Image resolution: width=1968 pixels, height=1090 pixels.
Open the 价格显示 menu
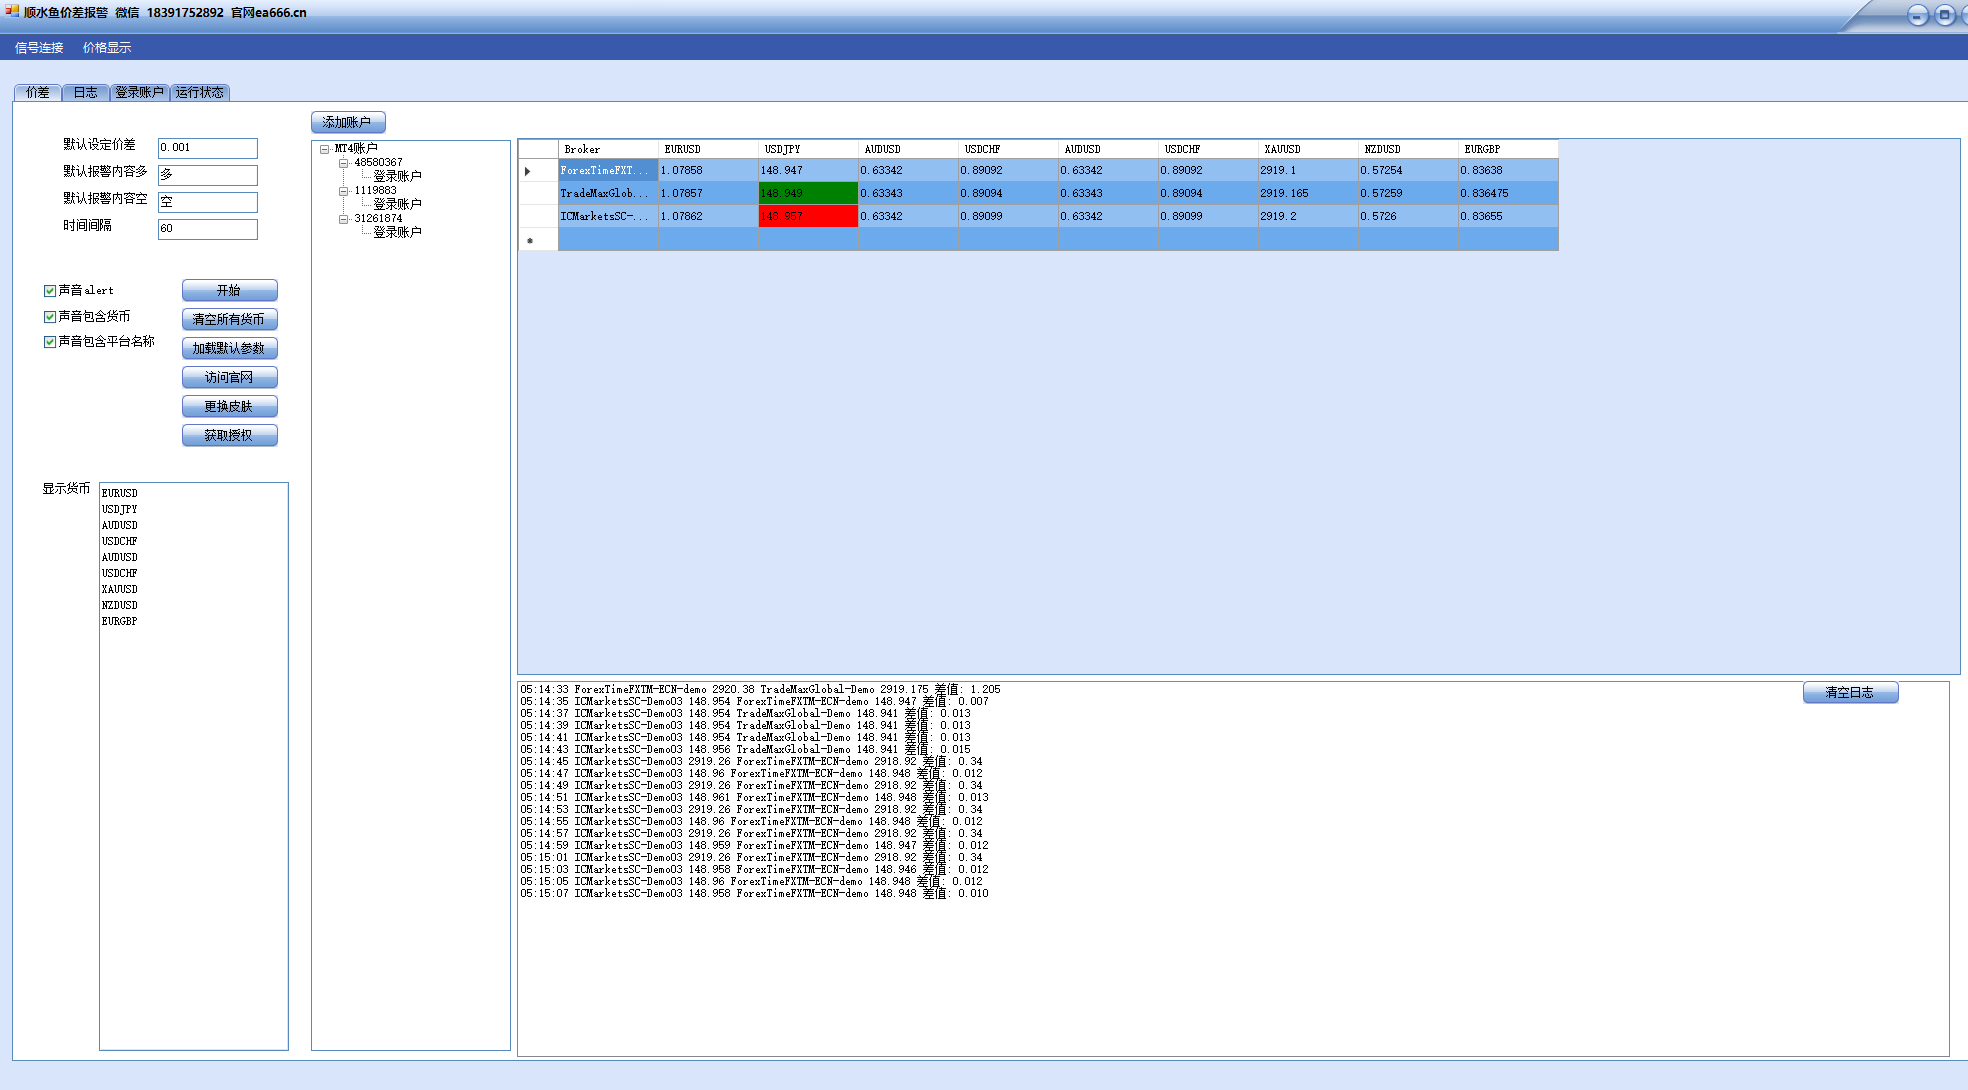pos(107,48)
